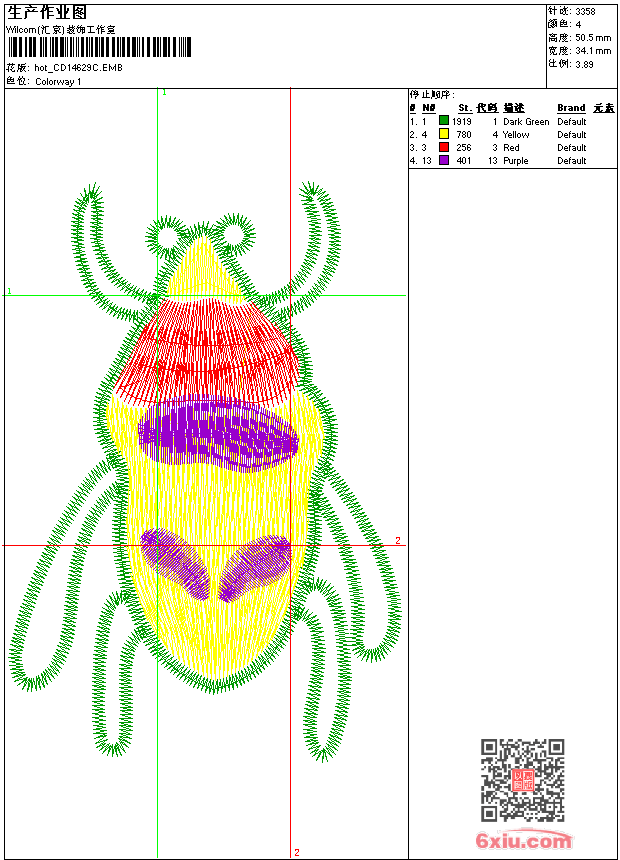This screenshot has width=620, height=860.
Task: Click the beetle's right antenna loop
Action: (235, 235)
